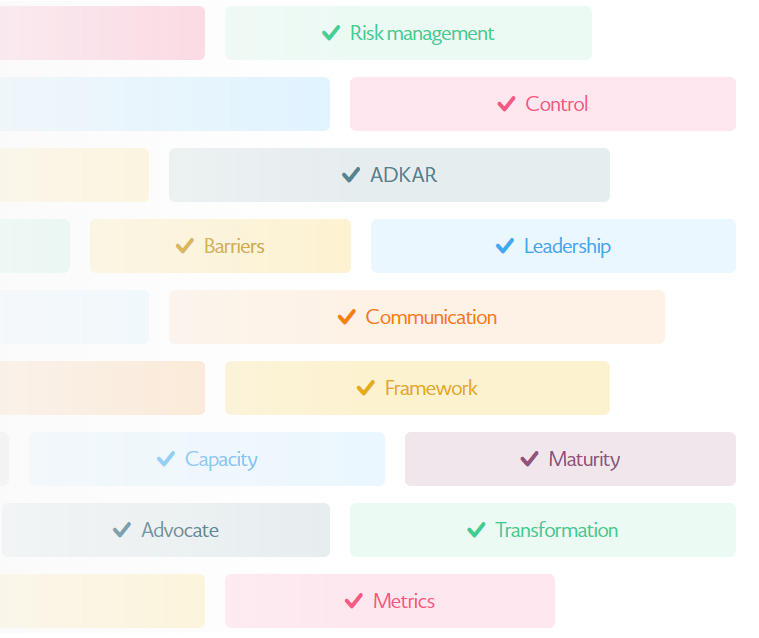
Task: Select the Risk management tag
Action: tap(409, 33)
